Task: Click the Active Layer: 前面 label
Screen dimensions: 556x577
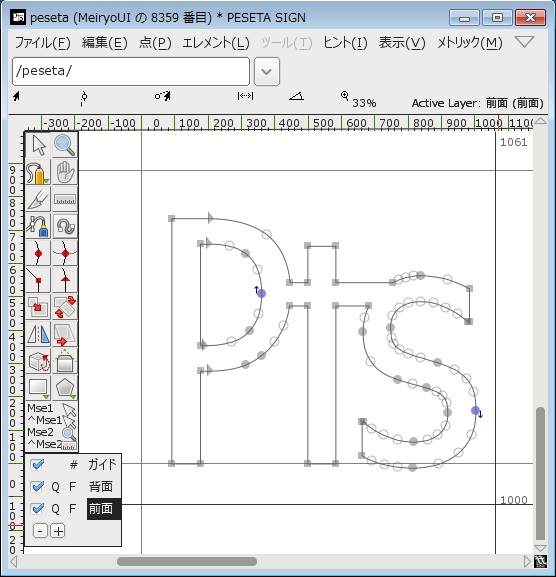Action: tap(477, 103)
